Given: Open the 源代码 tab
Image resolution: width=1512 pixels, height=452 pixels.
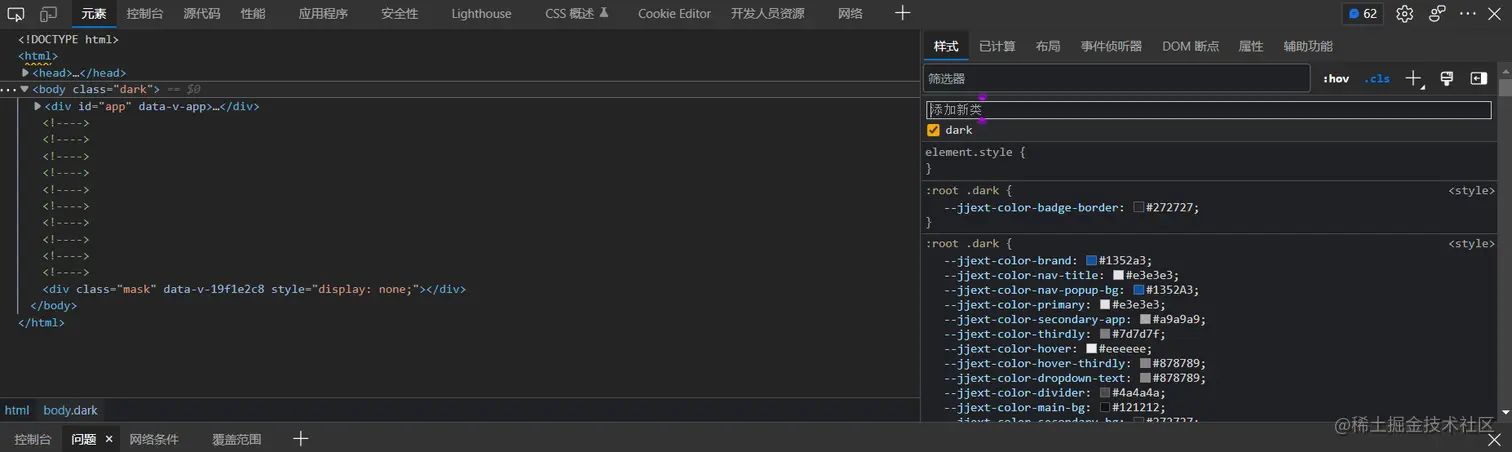Looking at the screenshot, I should [x=202, y=14].
